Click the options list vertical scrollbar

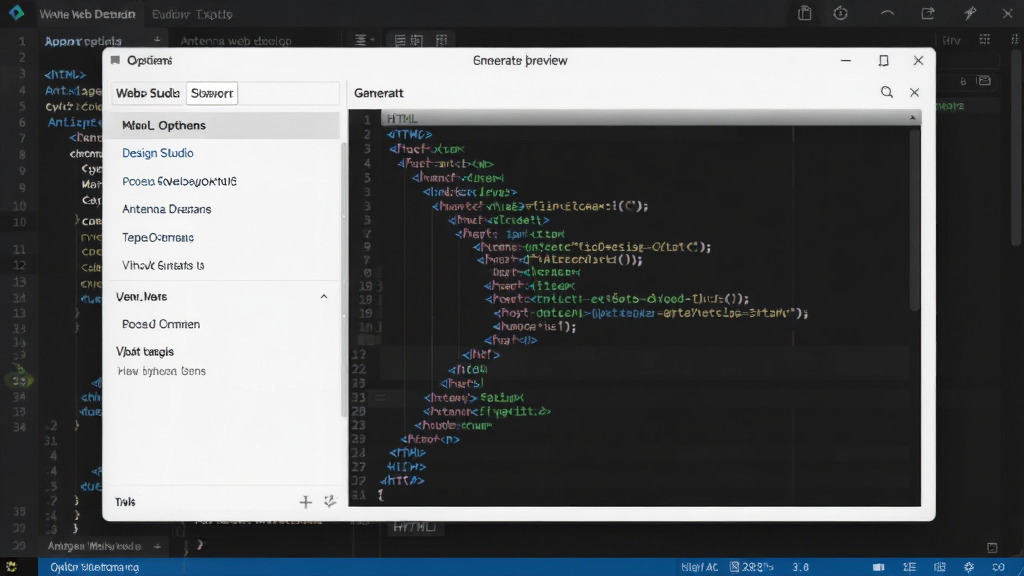point(344,281)
